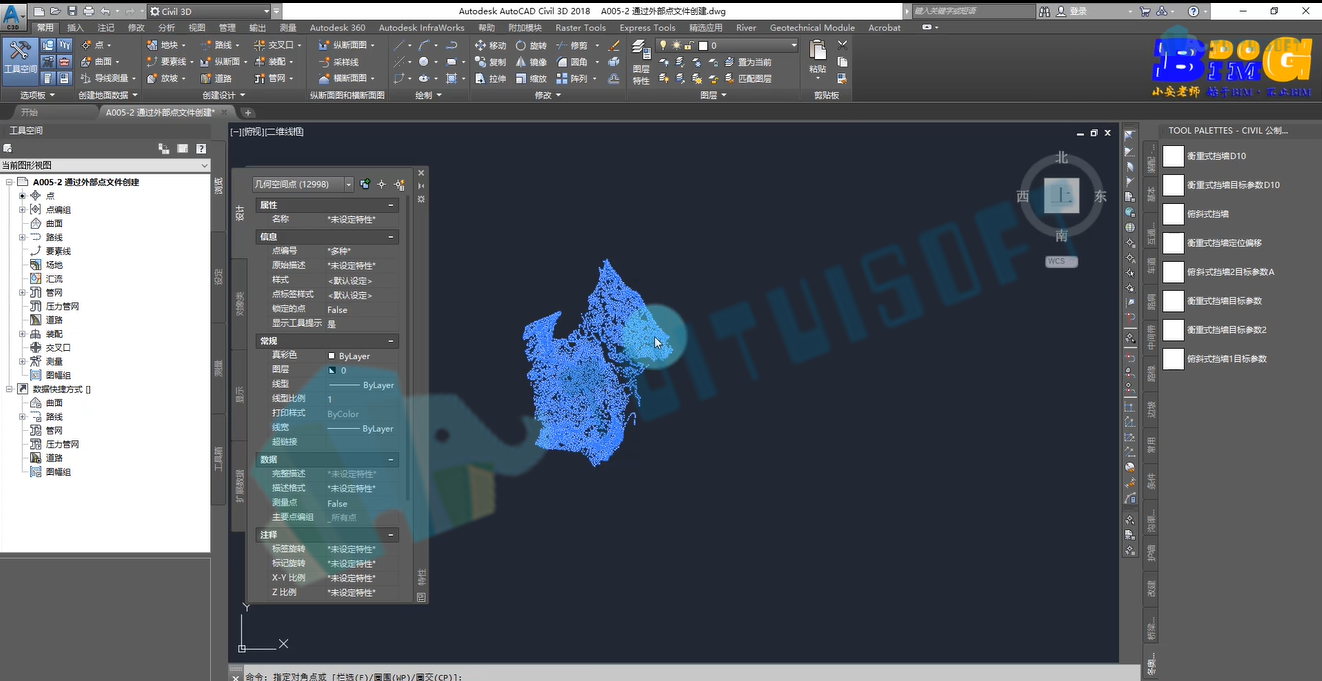Switch to the 插入 ribbon tab
Screen dimensions: 1322x681
click(x=75, y=28)
